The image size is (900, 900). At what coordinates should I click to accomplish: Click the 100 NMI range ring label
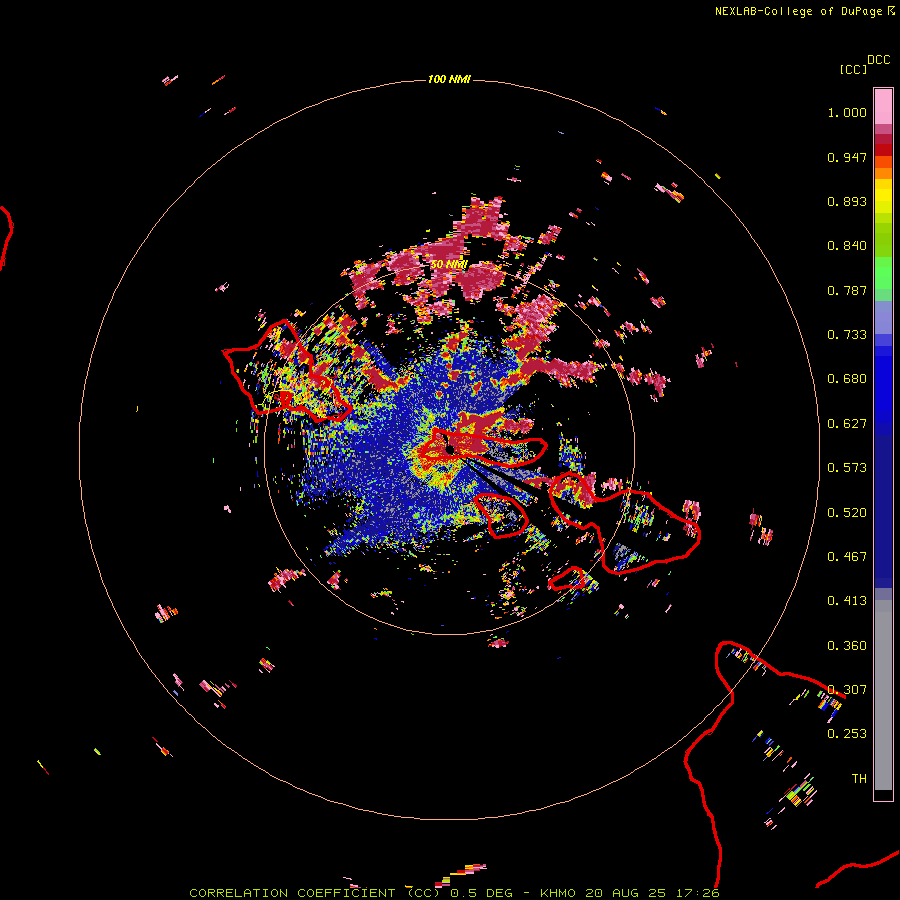449,79
